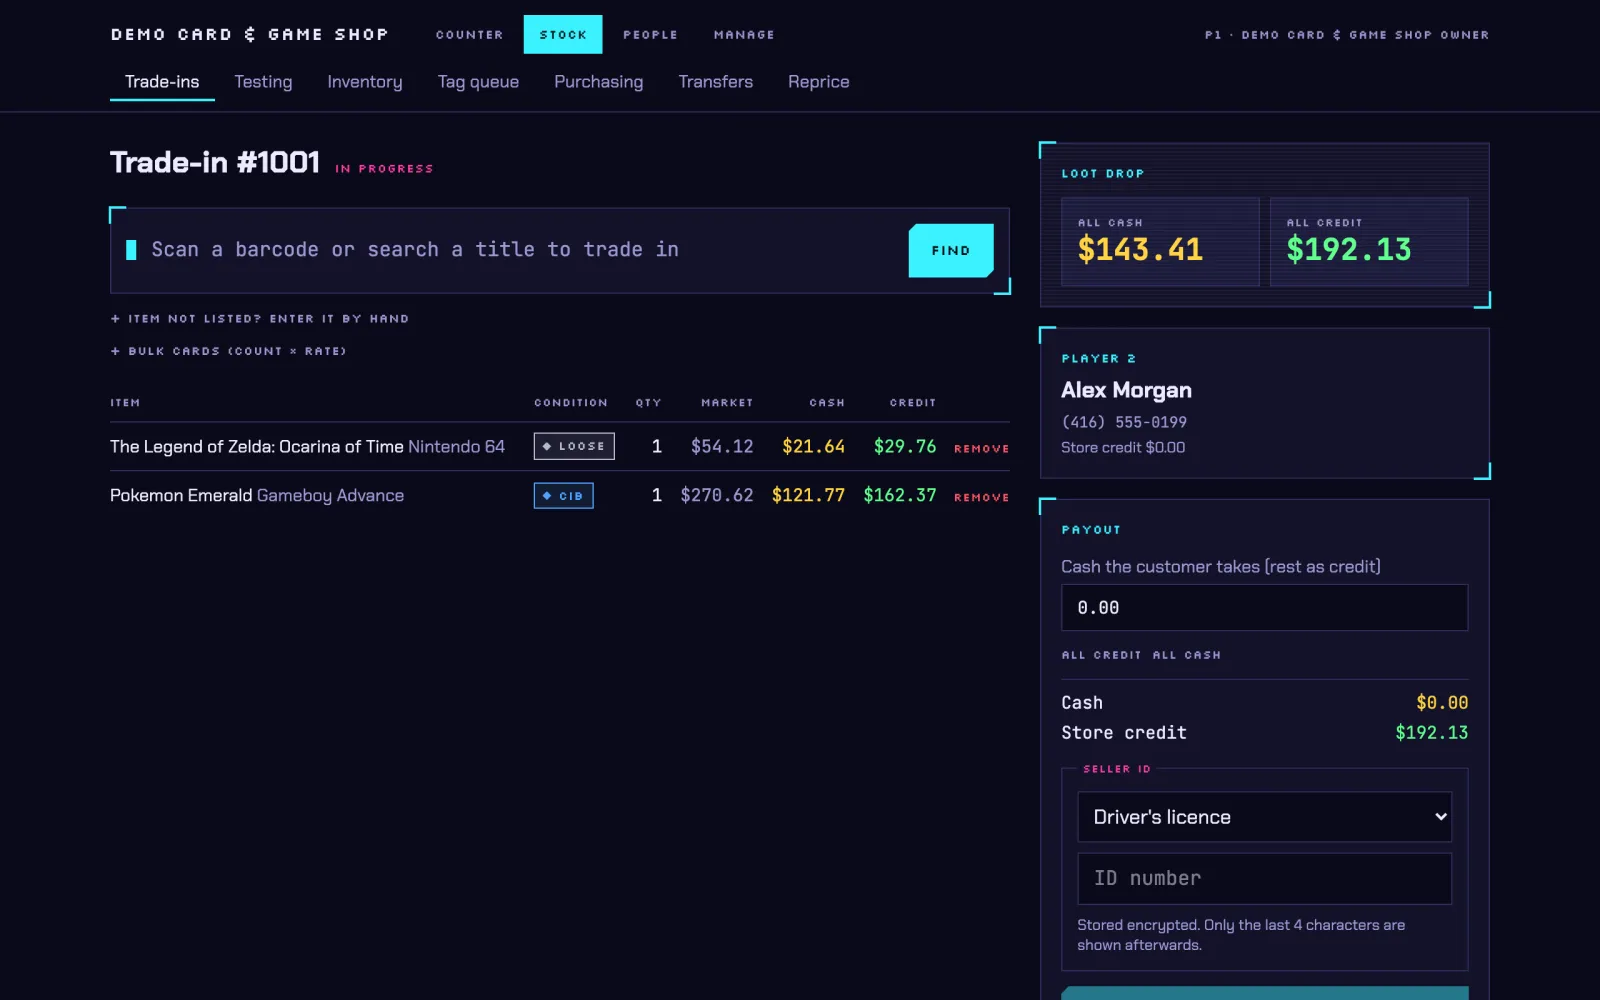
Task: Click the Pokemon Emerald quantity value
Action: (x=657, y=496)
